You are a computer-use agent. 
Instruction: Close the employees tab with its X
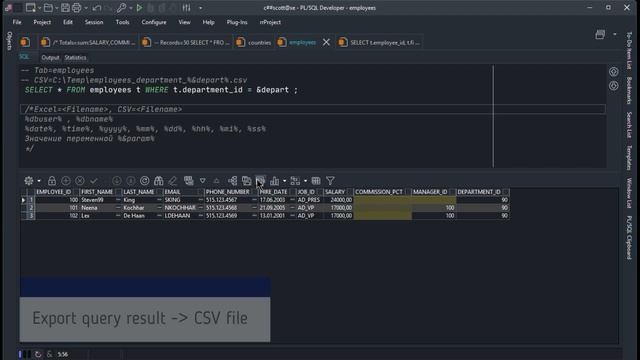point(326,42)
